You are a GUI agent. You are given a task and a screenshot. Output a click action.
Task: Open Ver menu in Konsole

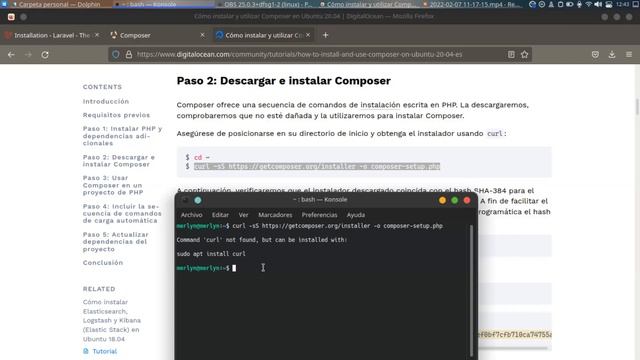point(243,215)
